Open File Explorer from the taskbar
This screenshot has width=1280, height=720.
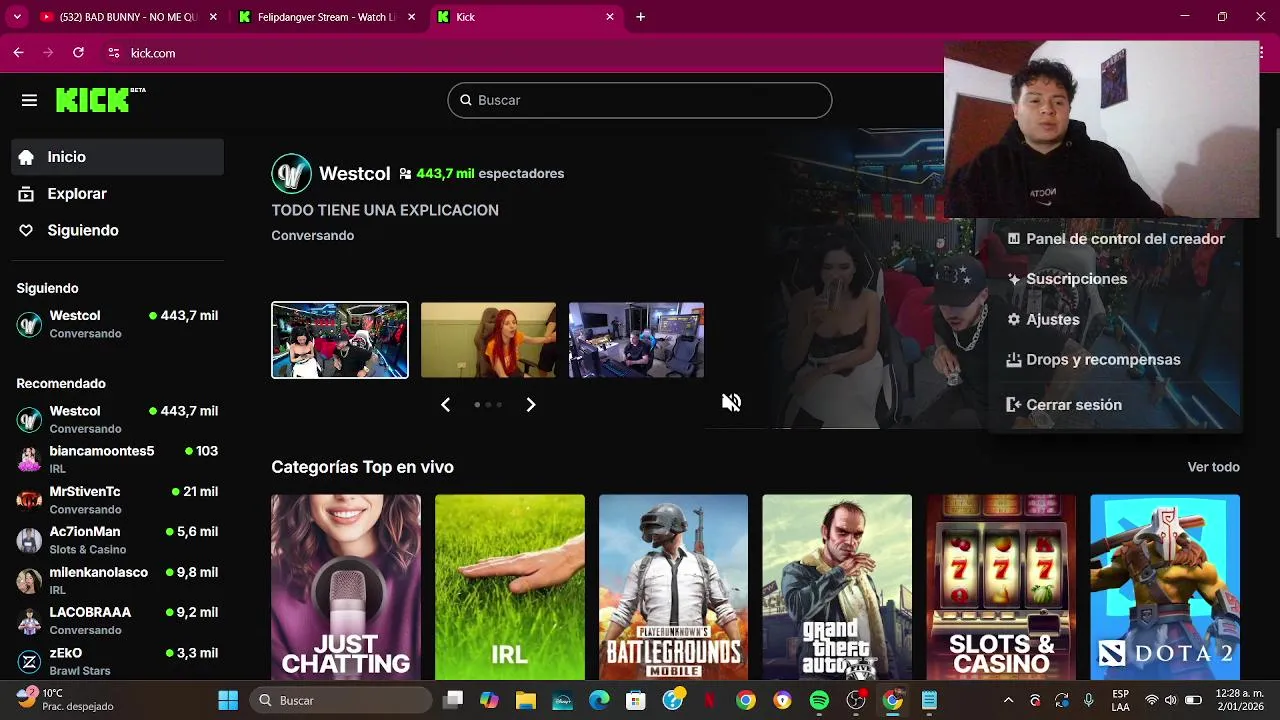[526, 700]
